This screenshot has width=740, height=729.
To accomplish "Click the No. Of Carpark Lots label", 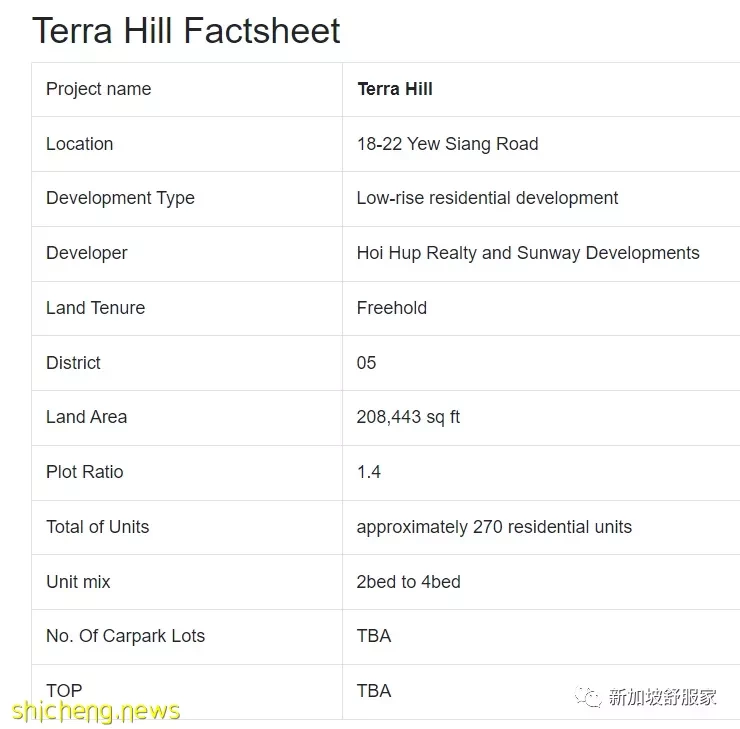I will point(126,636).
